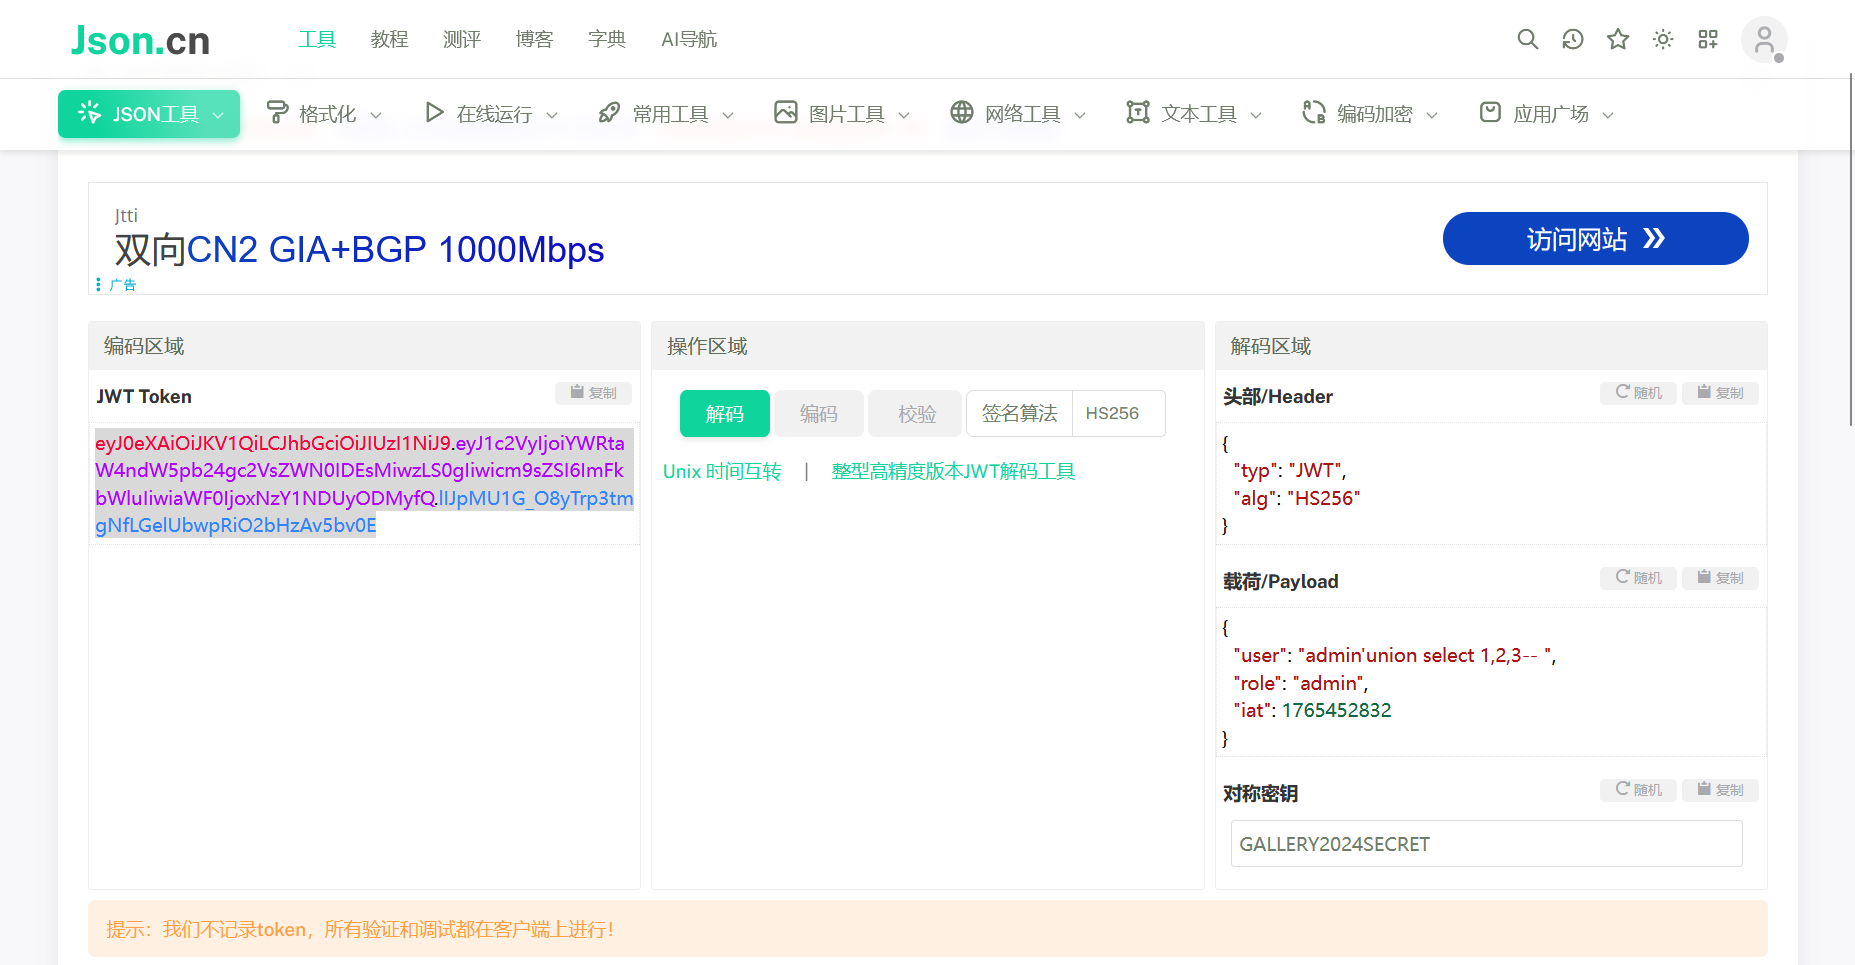Click the user avatar icon
This screenshot has height=965, width=1855.
coord(1764,40)
